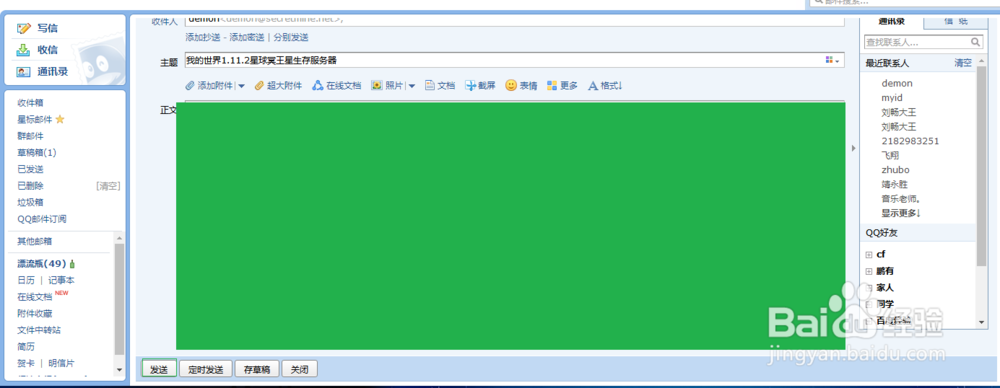Clear recent contacts with 清空 link

(963, 63)
